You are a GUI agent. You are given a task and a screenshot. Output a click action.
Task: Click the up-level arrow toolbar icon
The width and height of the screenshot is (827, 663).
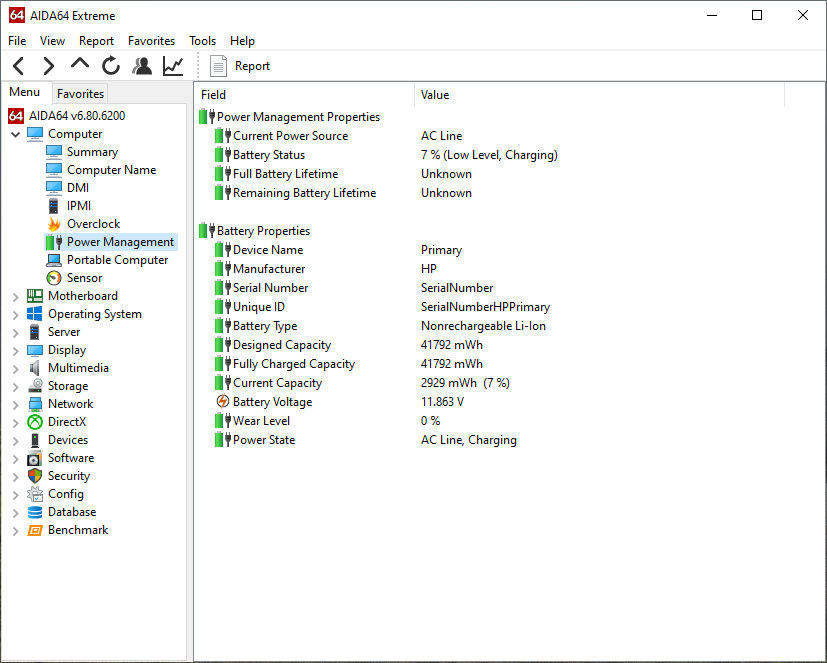coord(80,65)
